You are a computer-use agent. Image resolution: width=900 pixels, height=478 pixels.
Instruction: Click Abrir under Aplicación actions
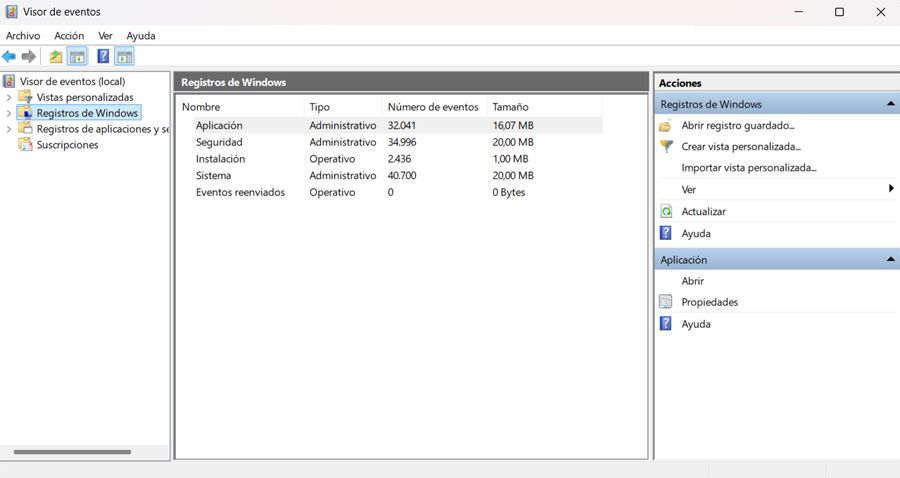692,281
